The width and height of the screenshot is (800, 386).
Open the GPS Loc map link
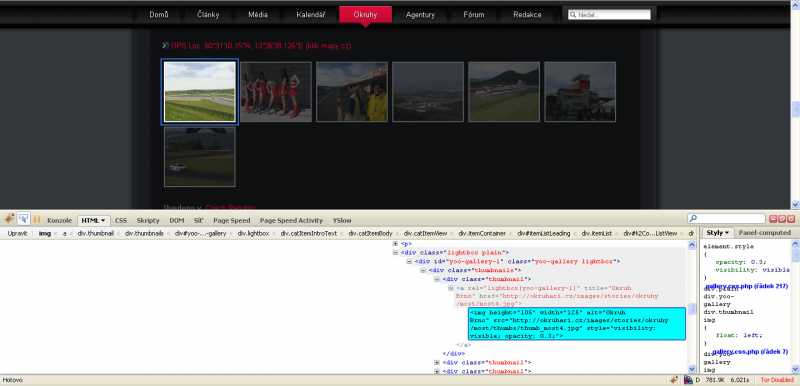261,45
